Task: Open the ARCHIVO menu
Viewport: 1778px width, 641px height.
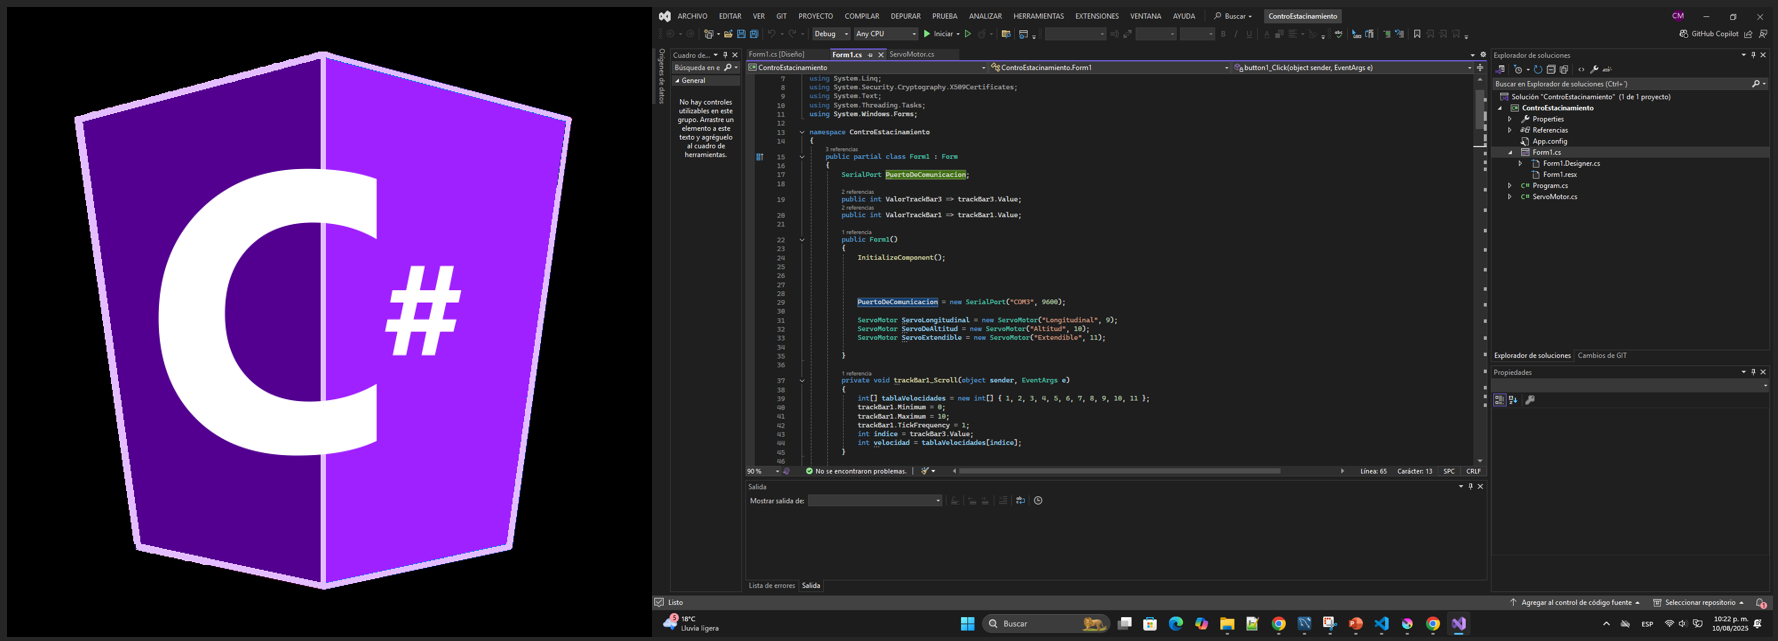Action: (x=692, y=16)
